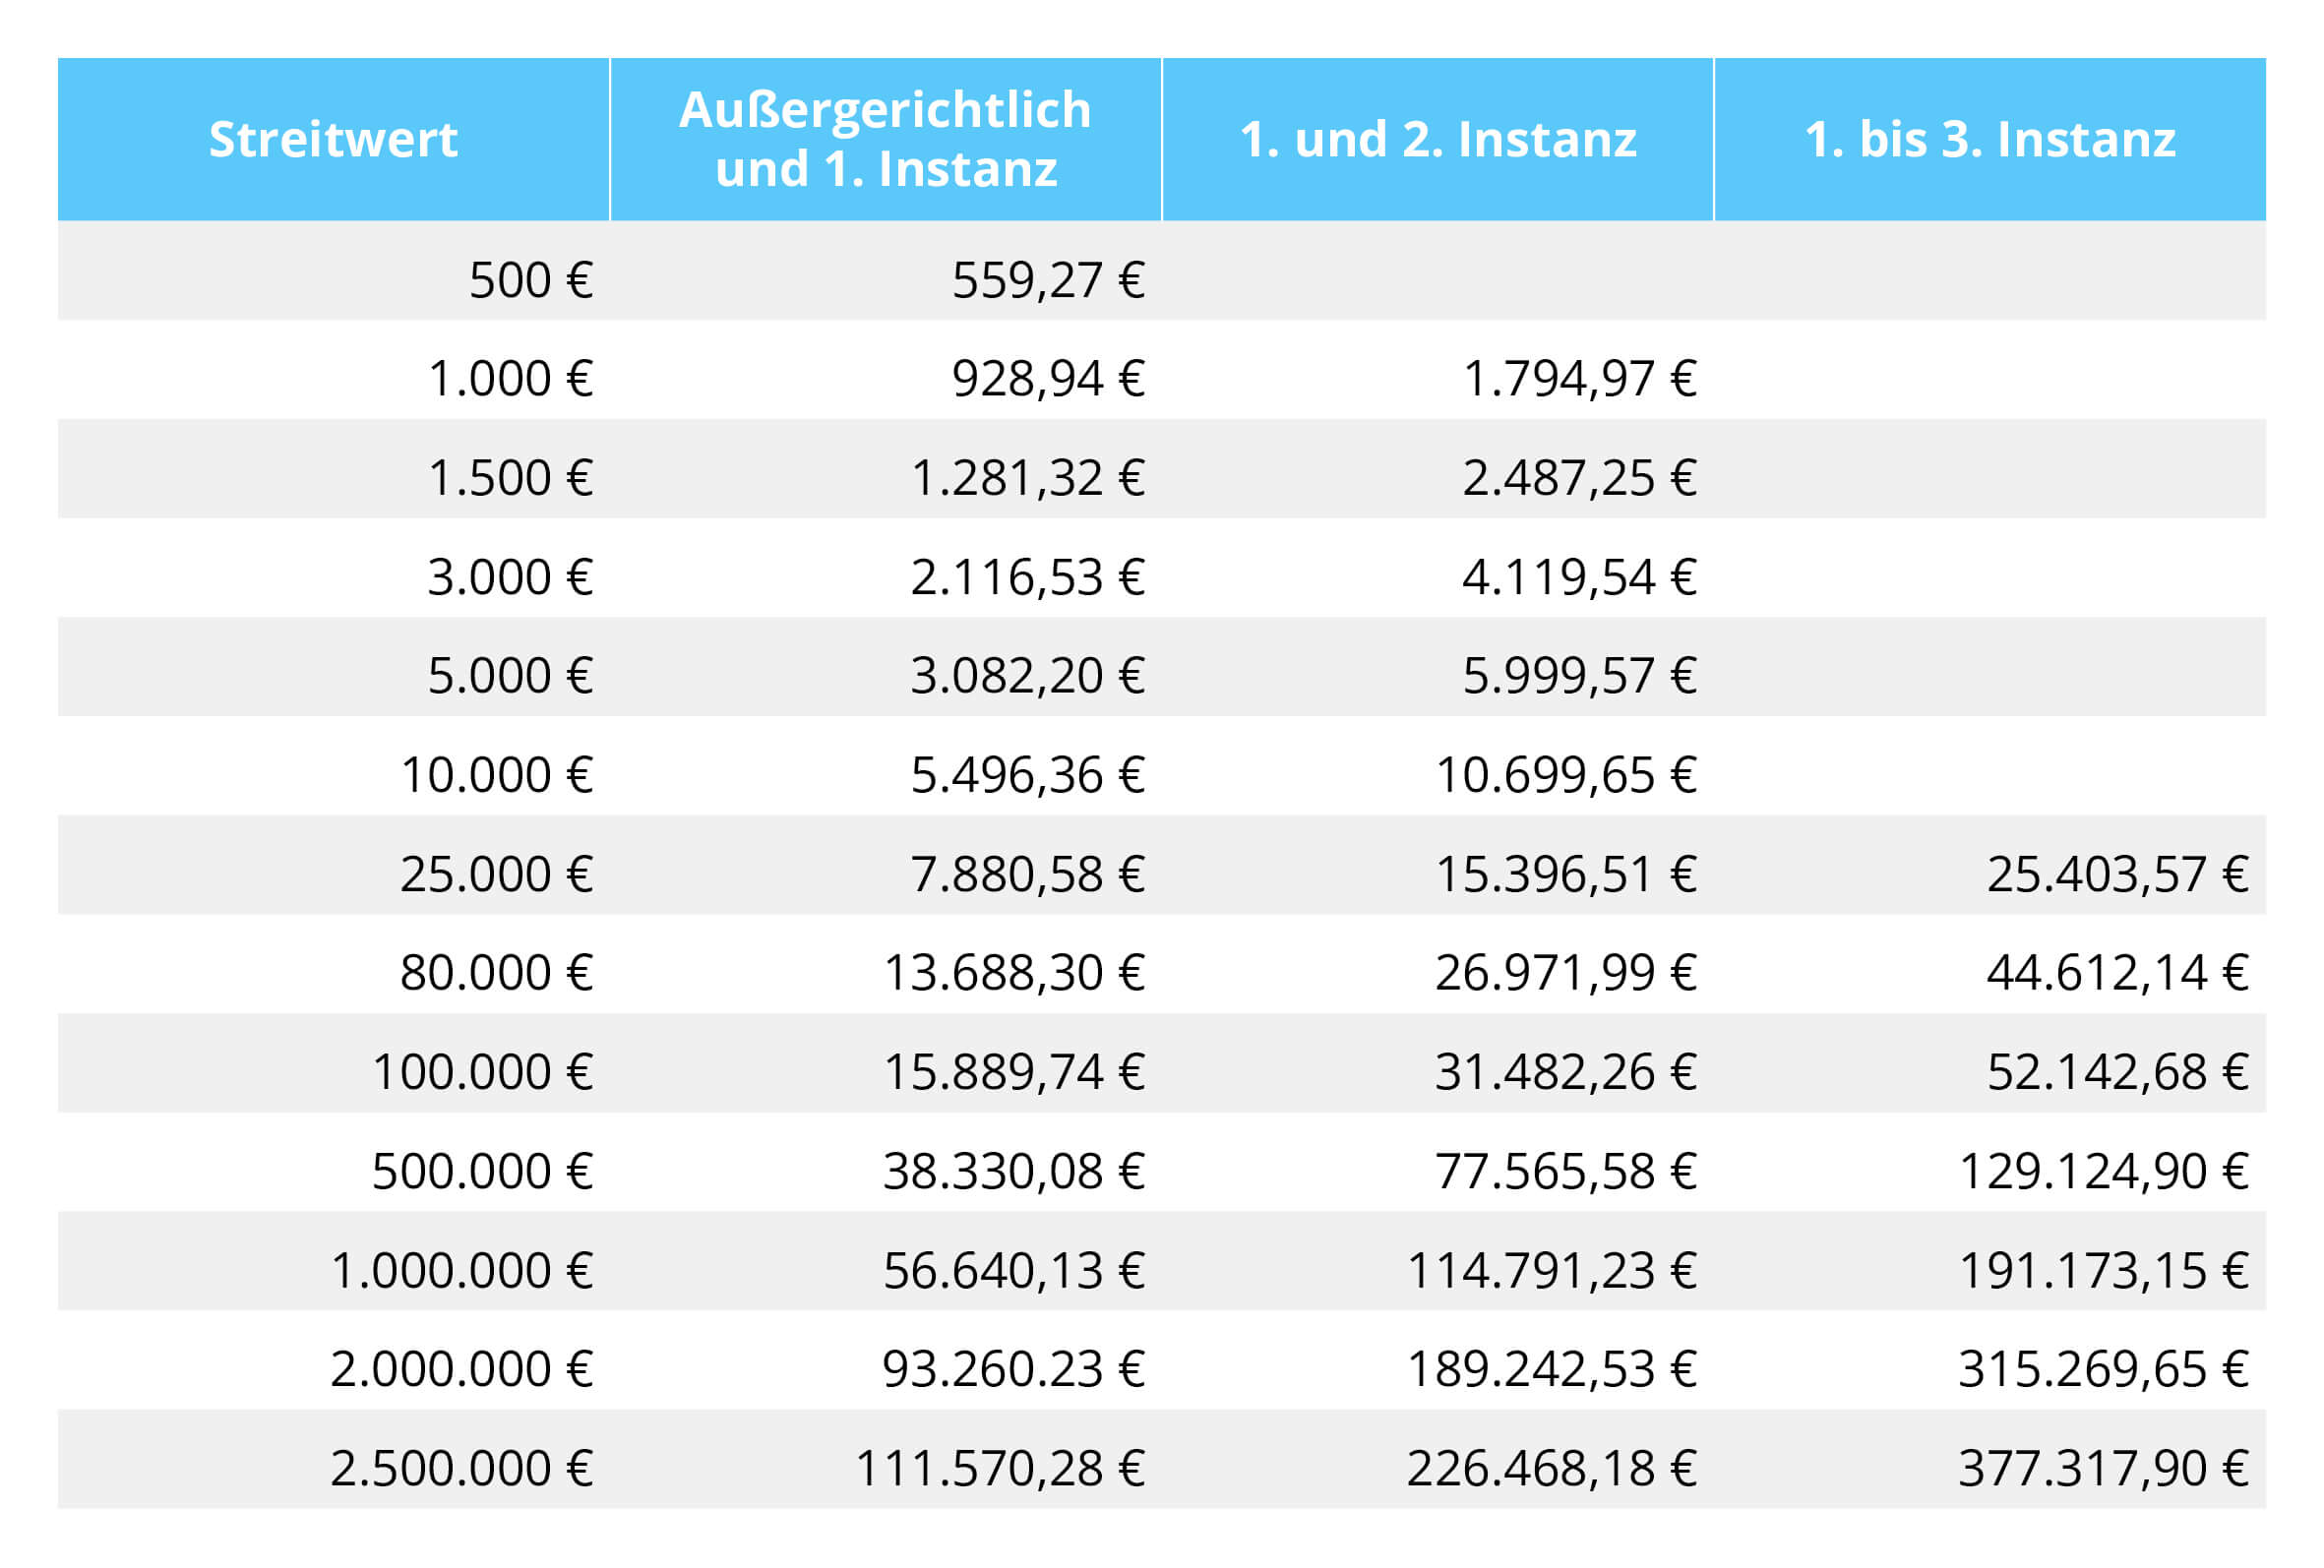Click the 1. und 2. Instanz header
The width and height of the screenshot is (2324, 1568).
1437,139
